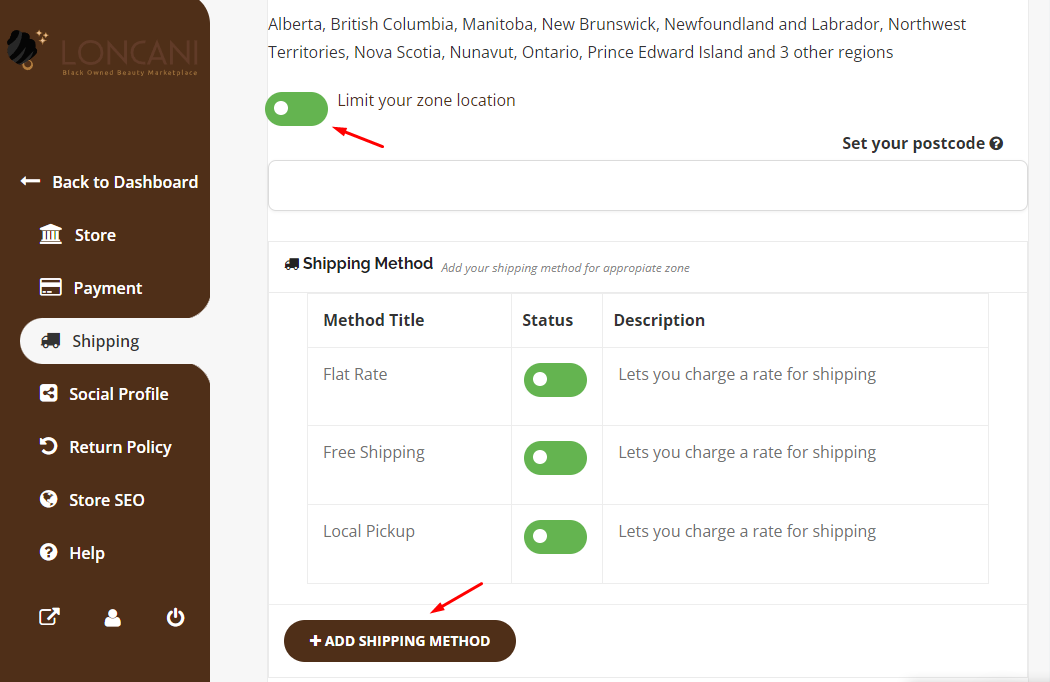Click the power logout icon
The image size is (1050, 682).
(x=175, y=617)
